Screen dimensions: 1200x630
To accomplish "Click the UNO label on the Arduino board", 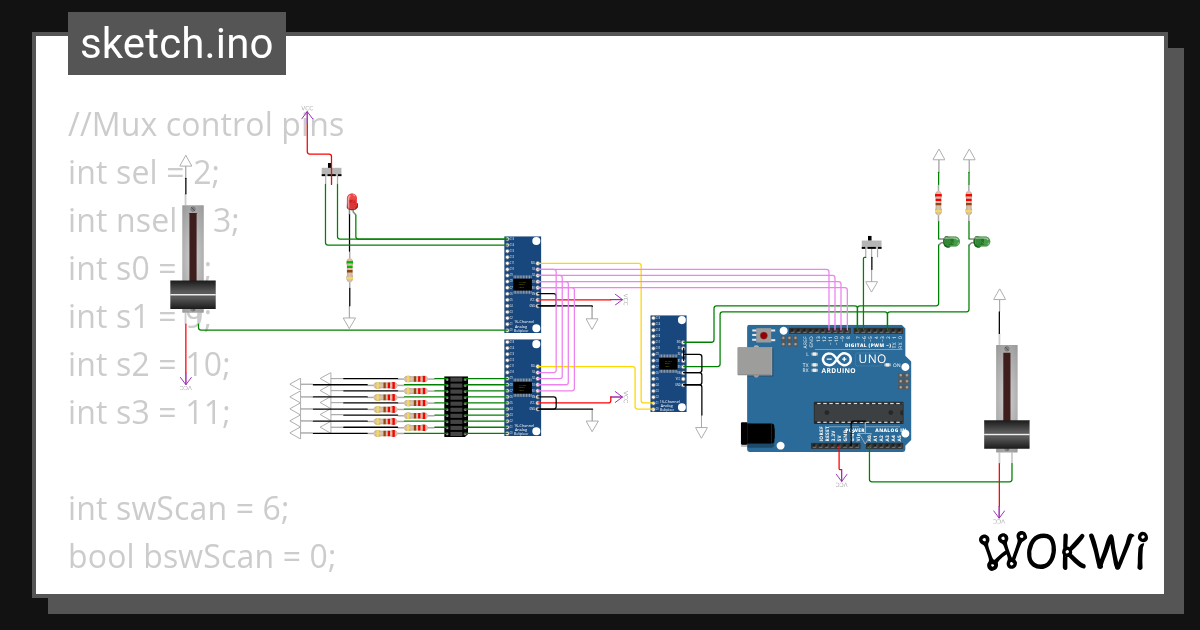I will [871, 359].
